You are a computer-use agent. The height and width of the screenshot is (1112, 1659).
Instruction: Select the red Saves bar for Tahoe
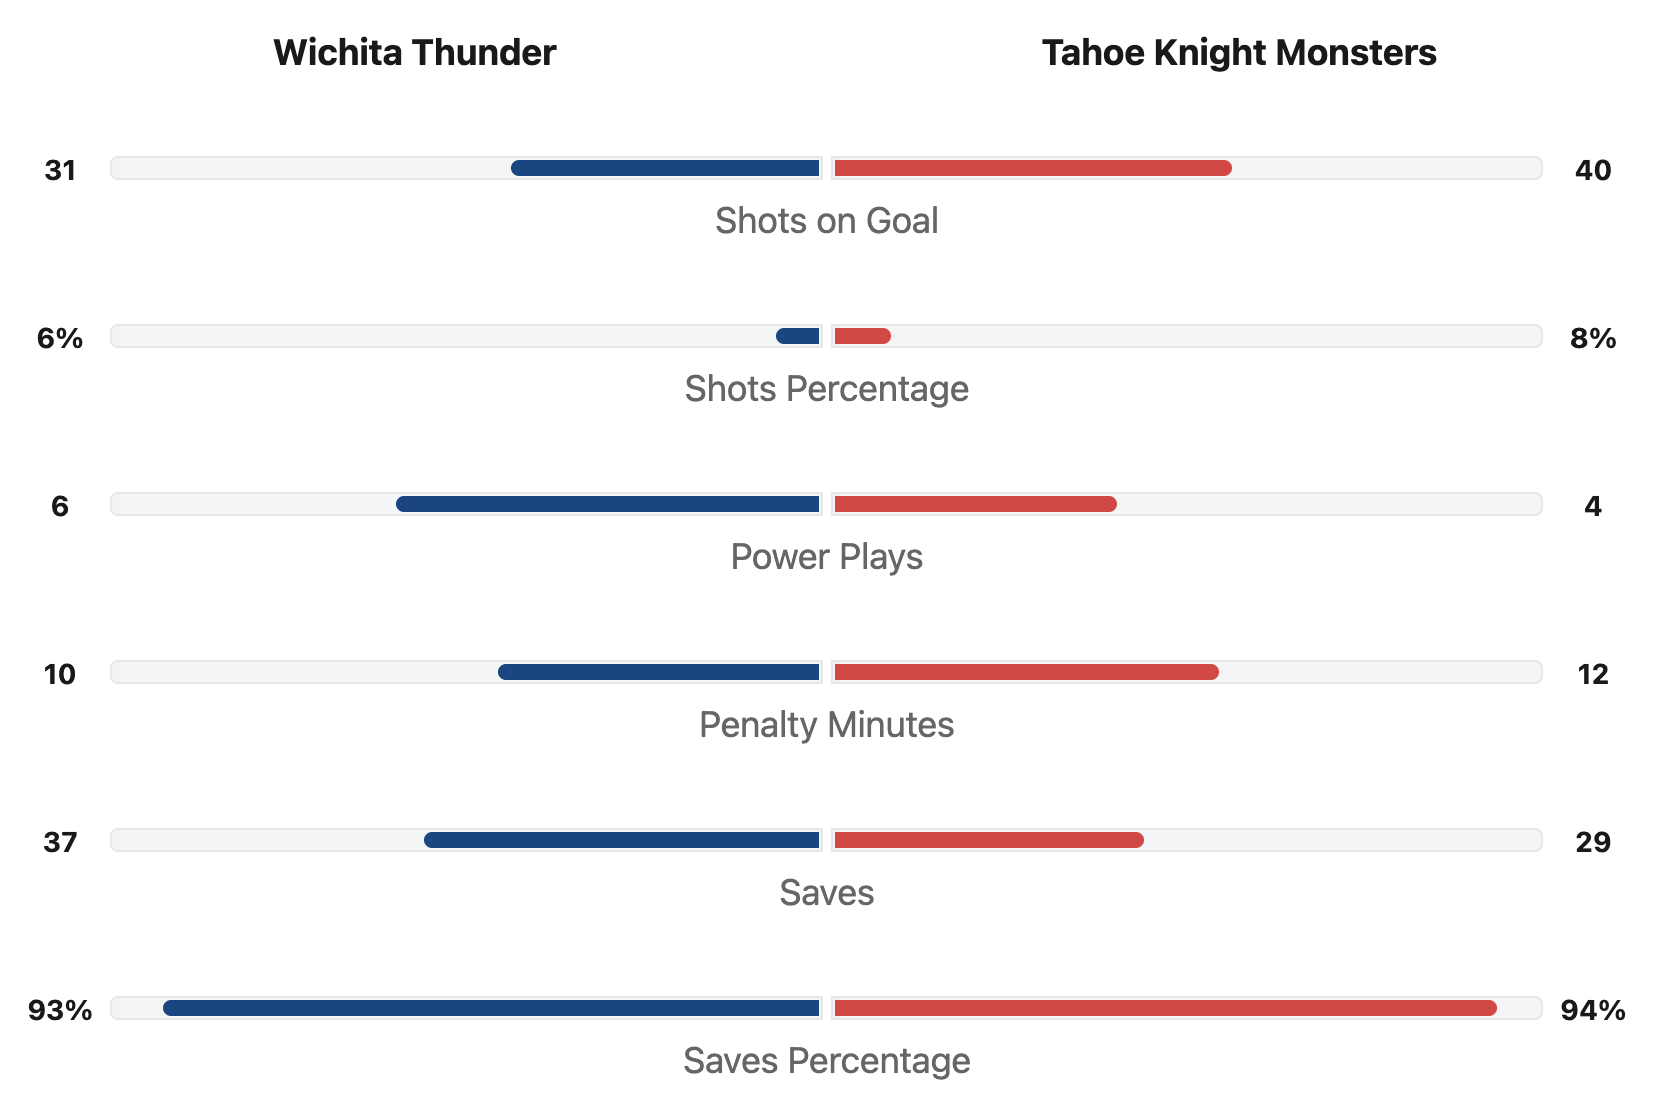pyautogui.click(x=989, y=840)
